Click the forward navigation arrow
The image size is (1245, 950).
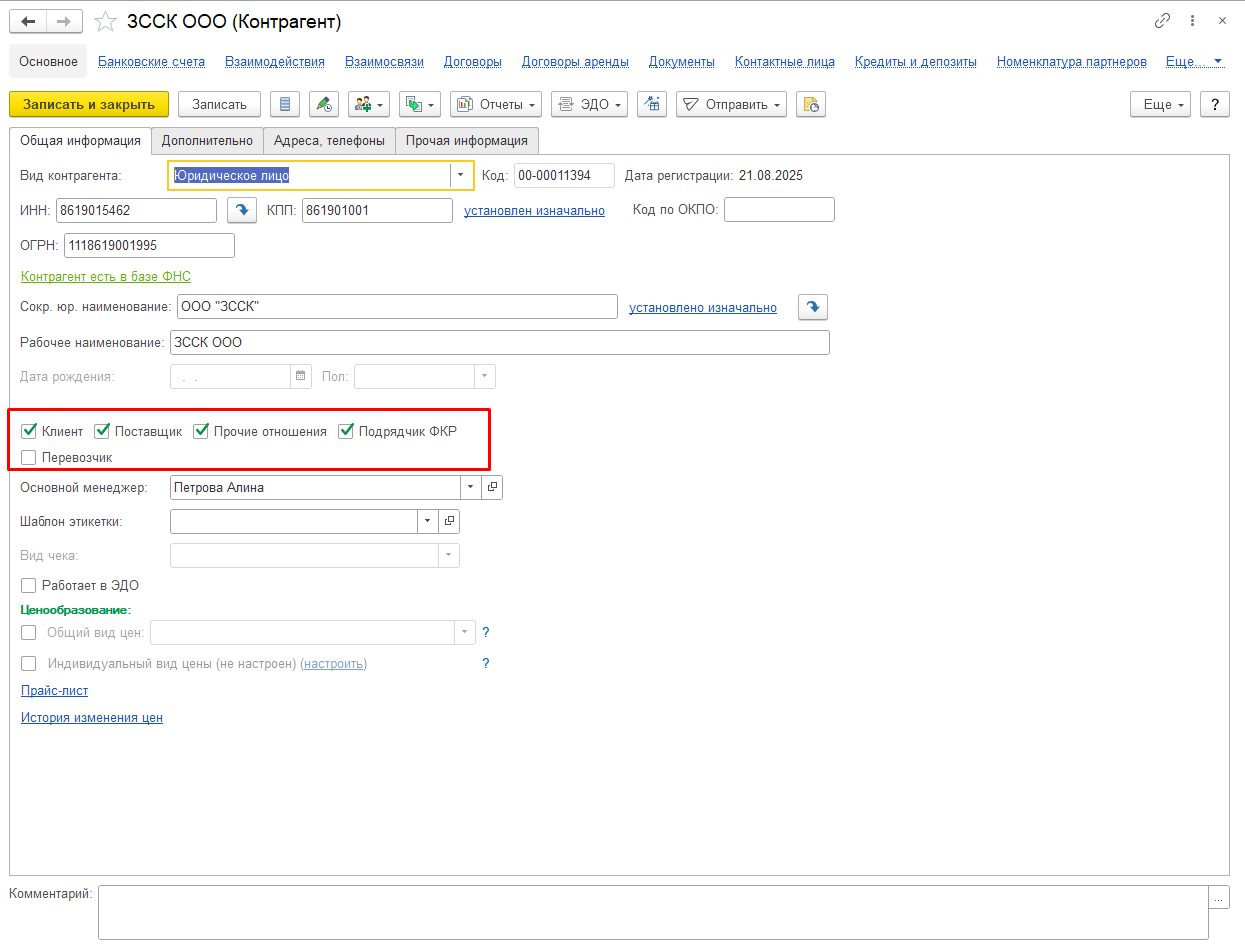click(x=64, y=21)
